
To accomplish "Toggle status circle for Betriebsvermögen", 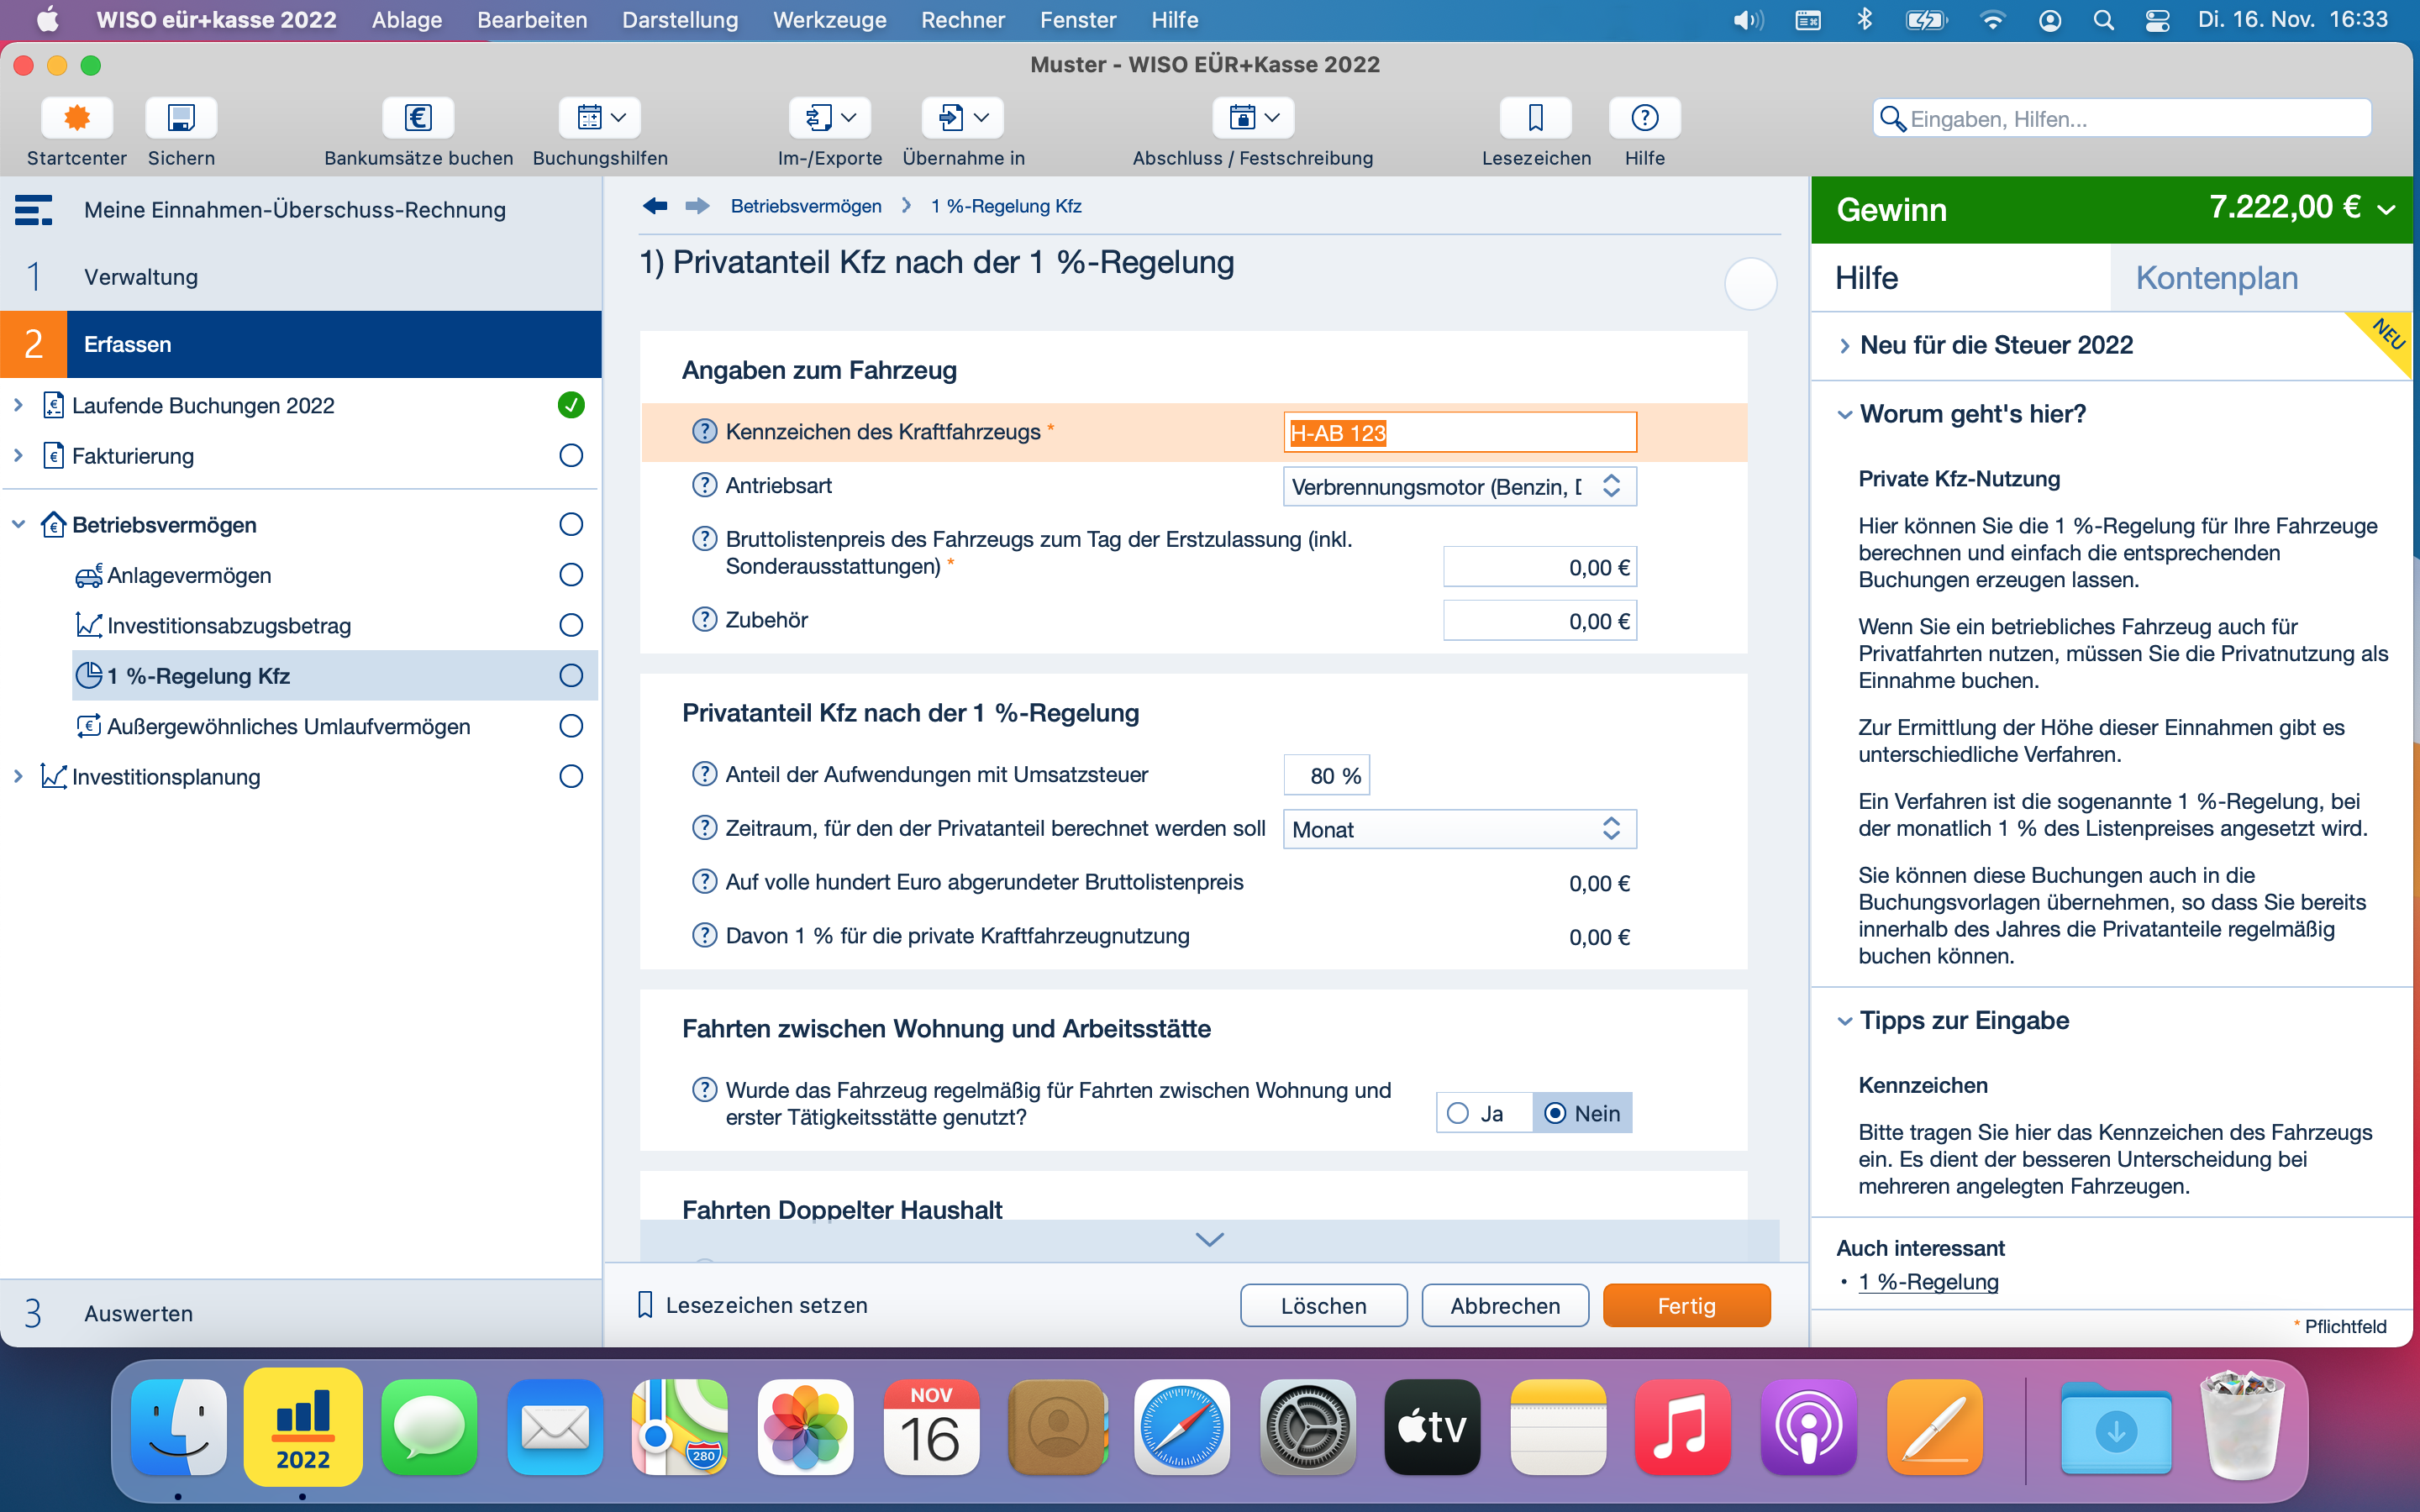I will 571,525.
